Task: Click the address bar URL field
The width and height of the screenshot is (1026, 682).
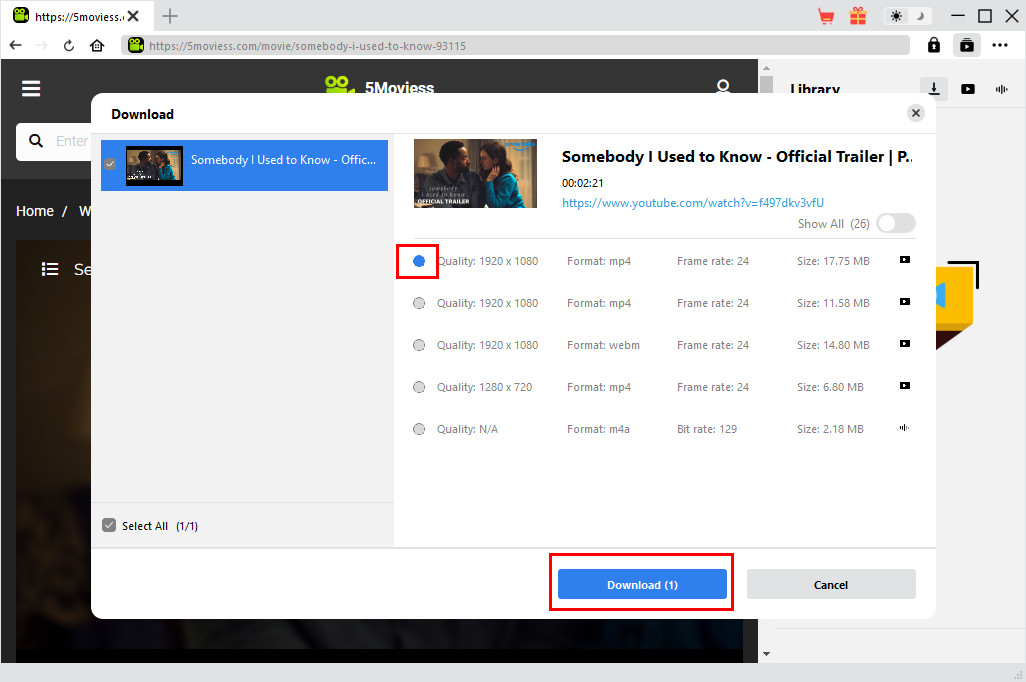Action: pos(520,45)
